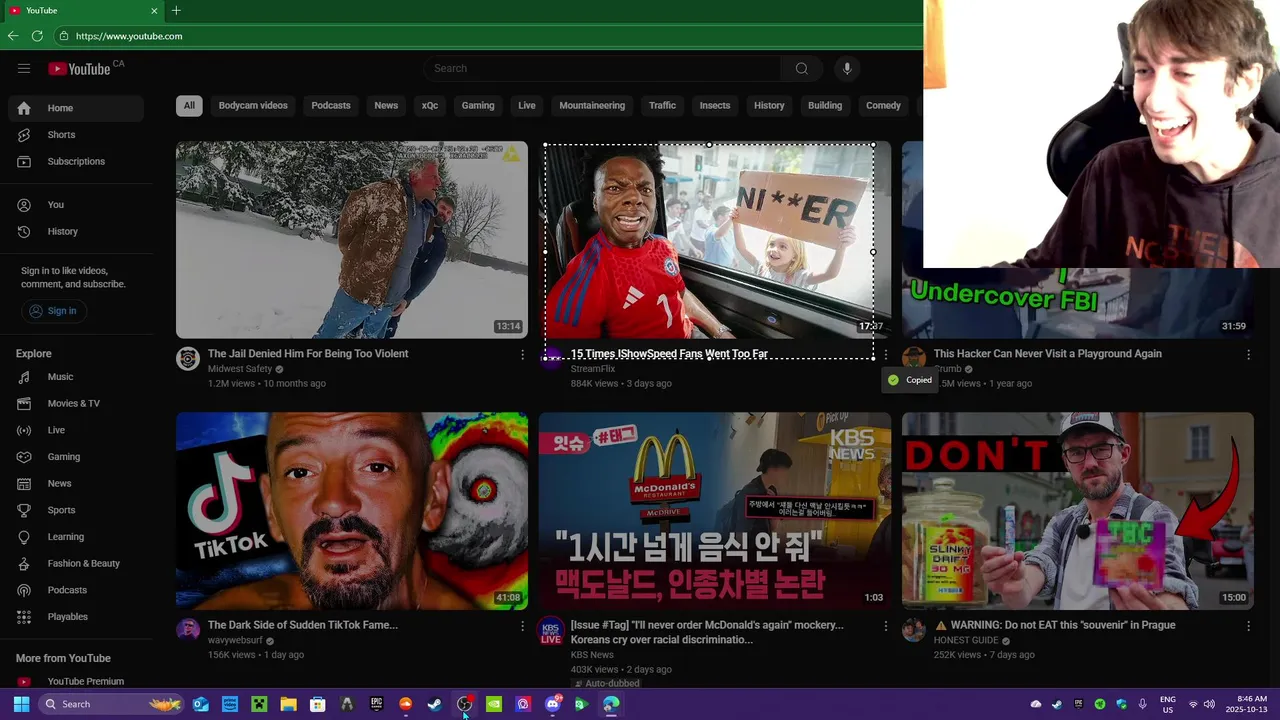Select the Traffic filter chip
The image size is (1280, 720).
tap(662, 105)
